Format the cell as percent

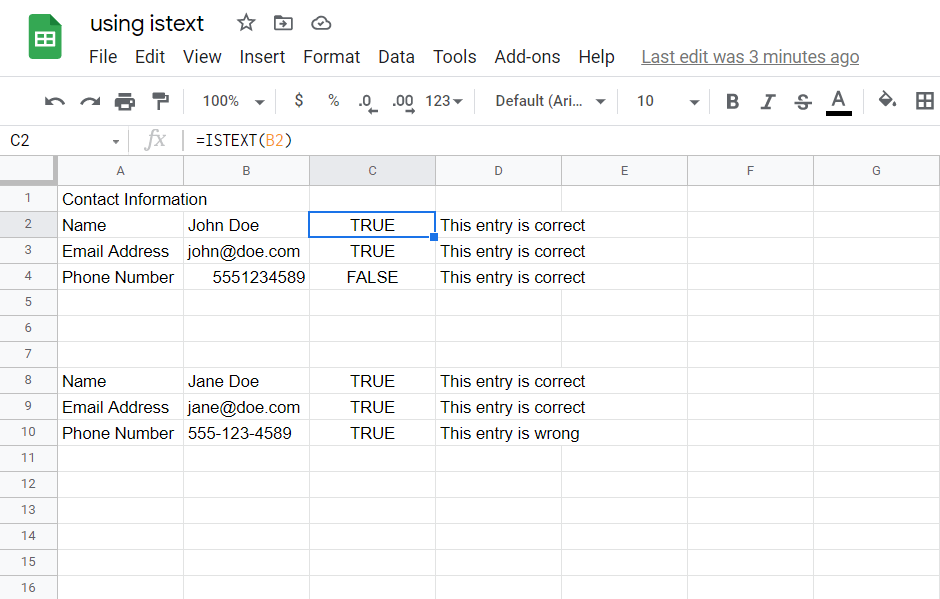[333, 101]
